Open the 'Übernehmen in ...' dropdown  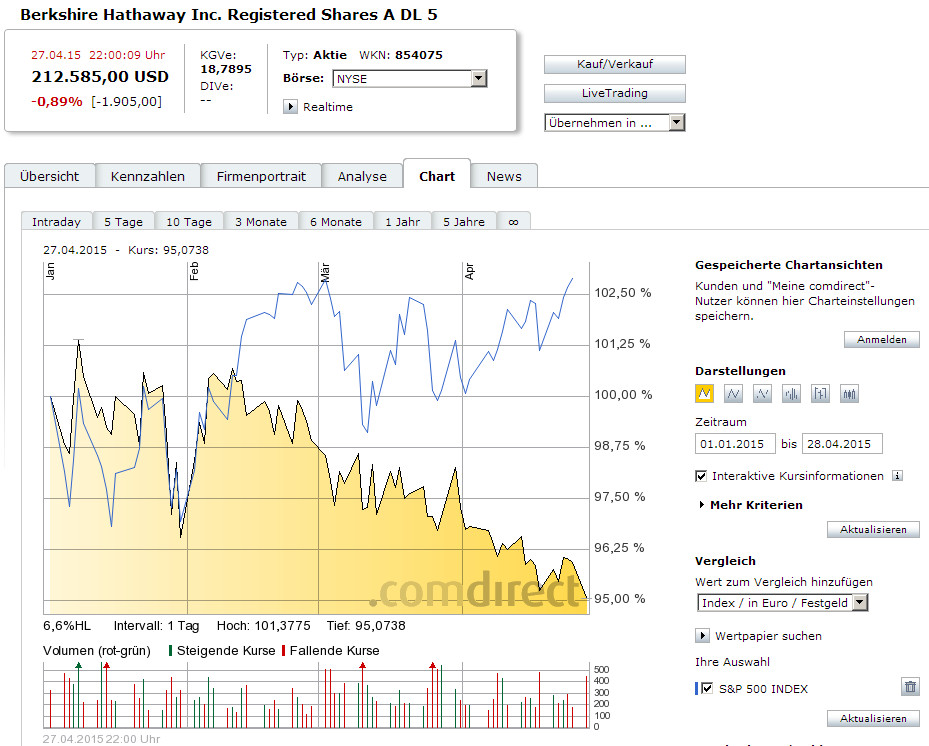tap(676, 123)
